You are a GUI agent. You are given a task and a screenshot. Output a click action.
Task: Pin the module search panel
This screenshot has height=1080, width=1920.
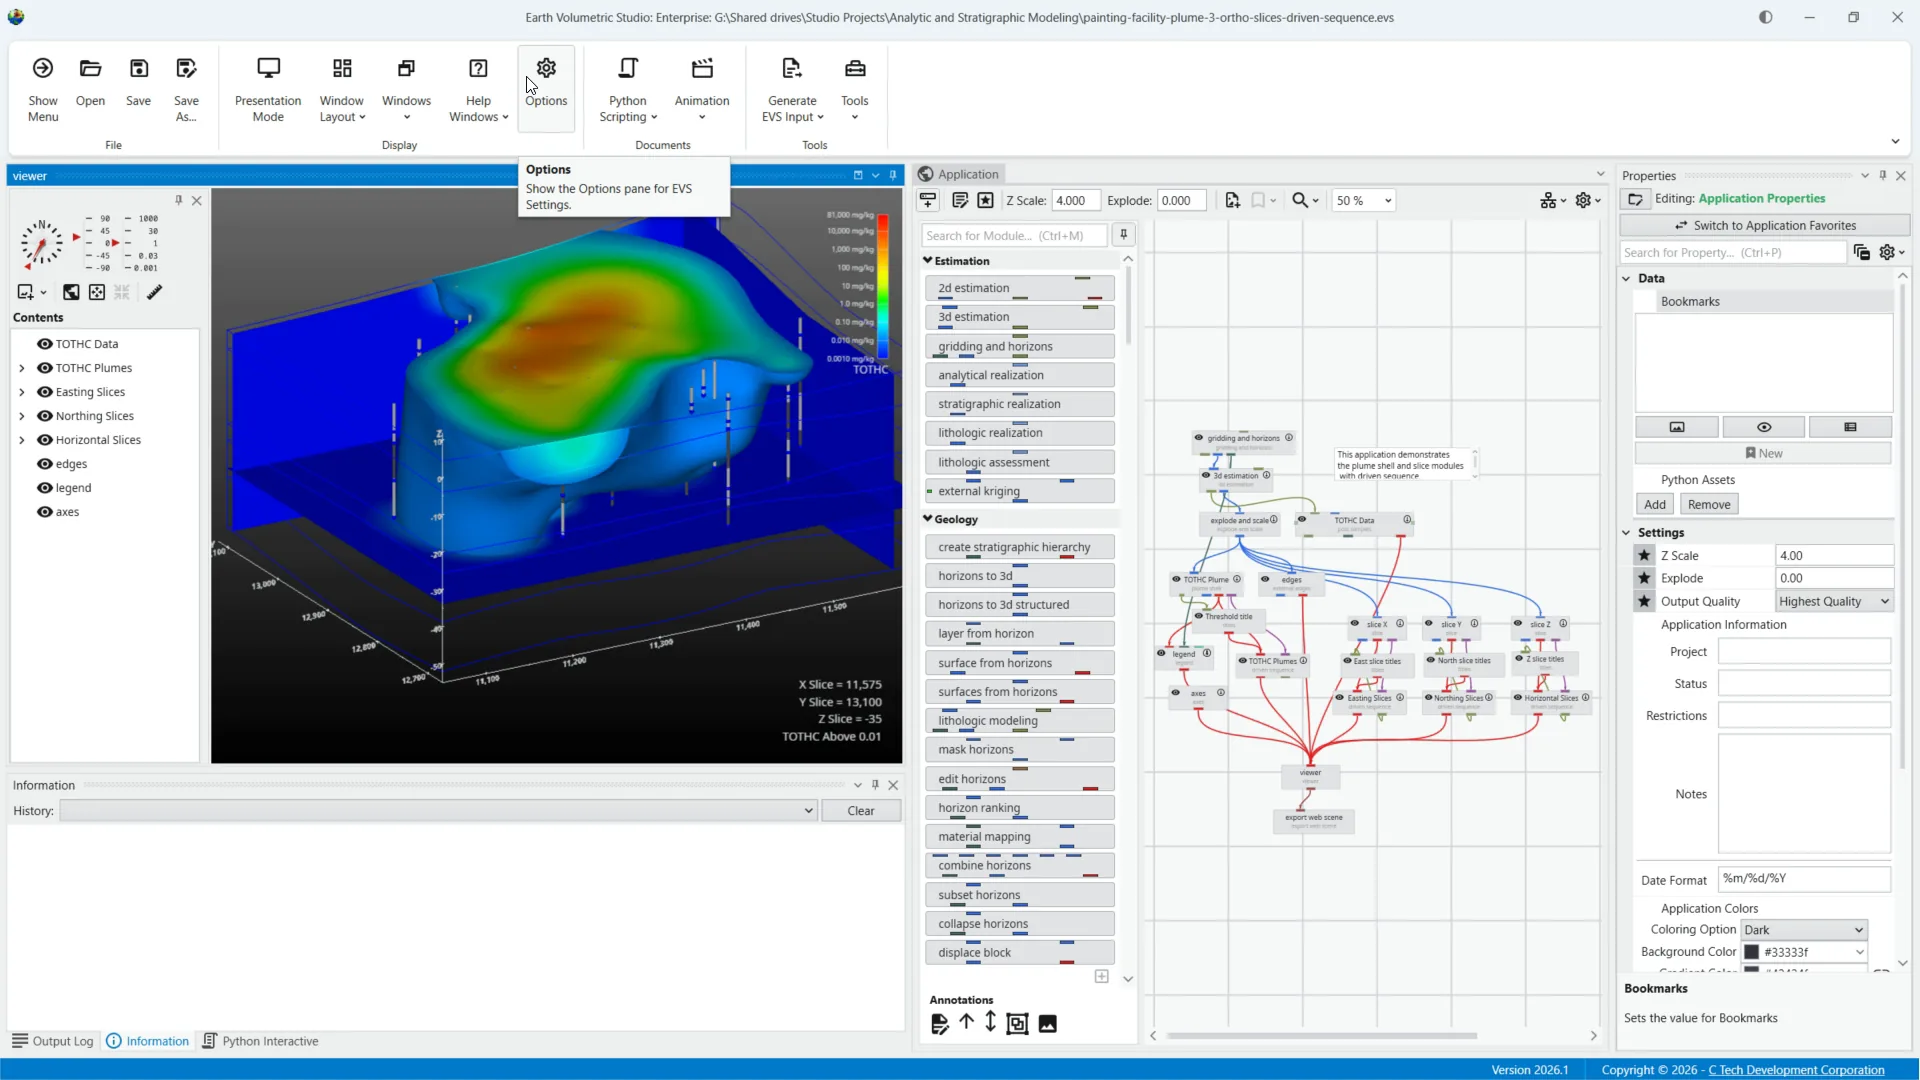pyautogui.click(x=1124, y=235)
